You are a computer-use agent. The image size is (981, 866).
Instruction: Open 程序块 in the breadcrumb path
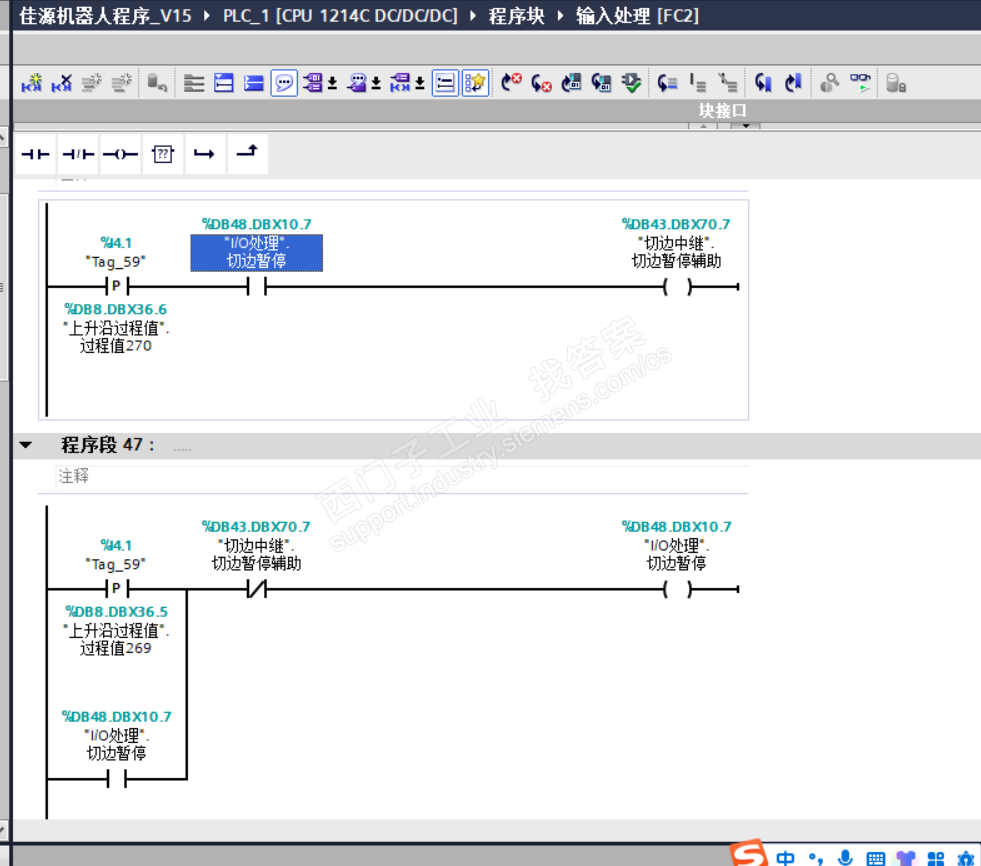pyautogui.click(x=516, y=15)
